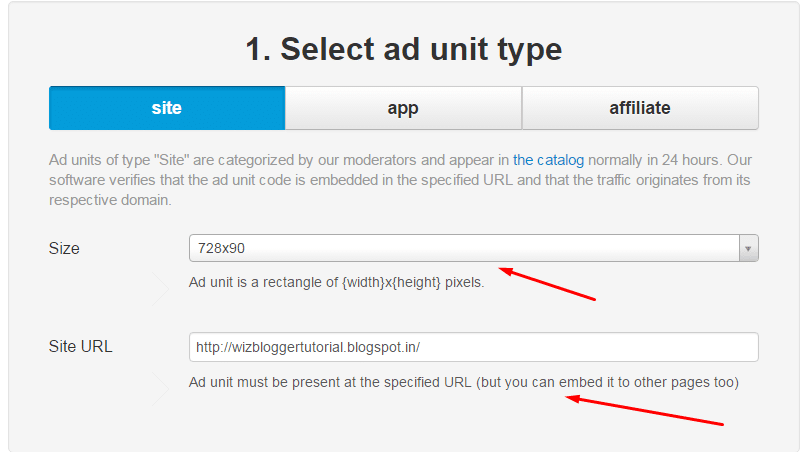The height and width of the screenshot is (452, 809).
Task: Open the "affiliate" ad unit tab
Action: pyautogui.click(x=640, y=108)
